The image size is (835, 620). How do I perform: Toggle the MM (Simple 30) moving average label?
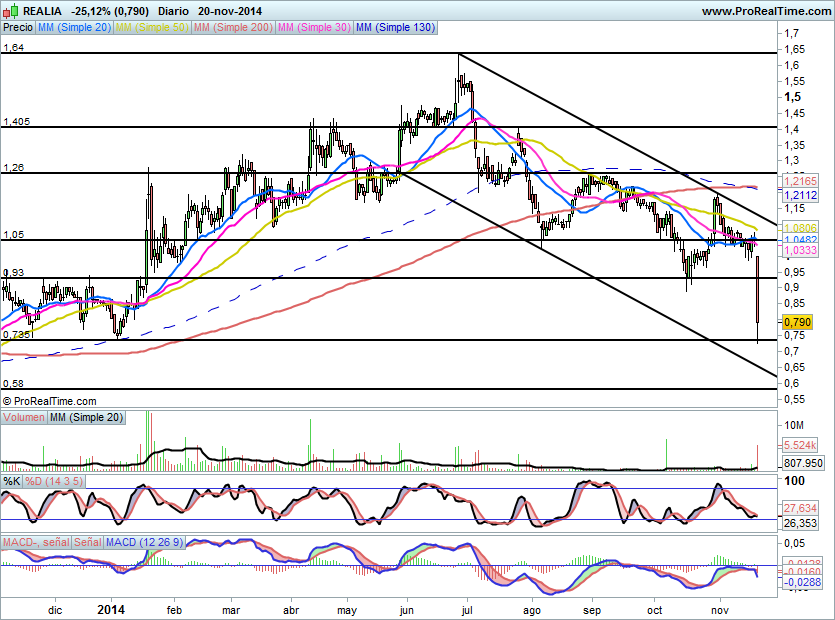[314, 29]
